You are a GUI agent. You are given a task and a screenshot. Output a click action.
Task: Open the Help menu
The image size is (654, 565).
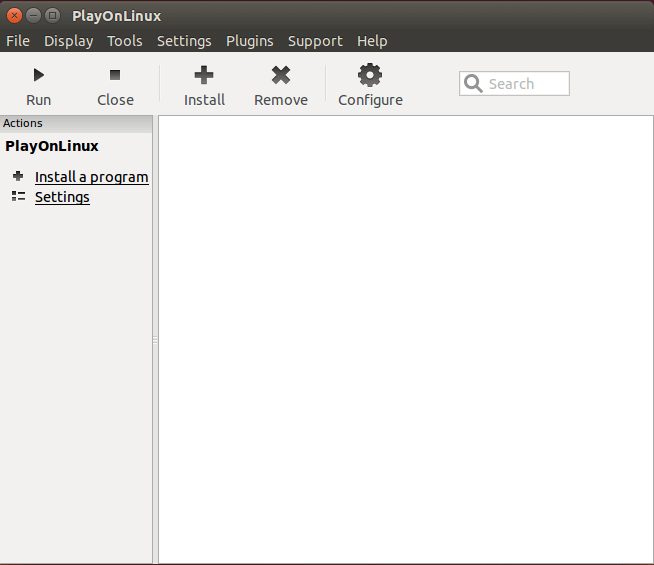tap(372, 41)
